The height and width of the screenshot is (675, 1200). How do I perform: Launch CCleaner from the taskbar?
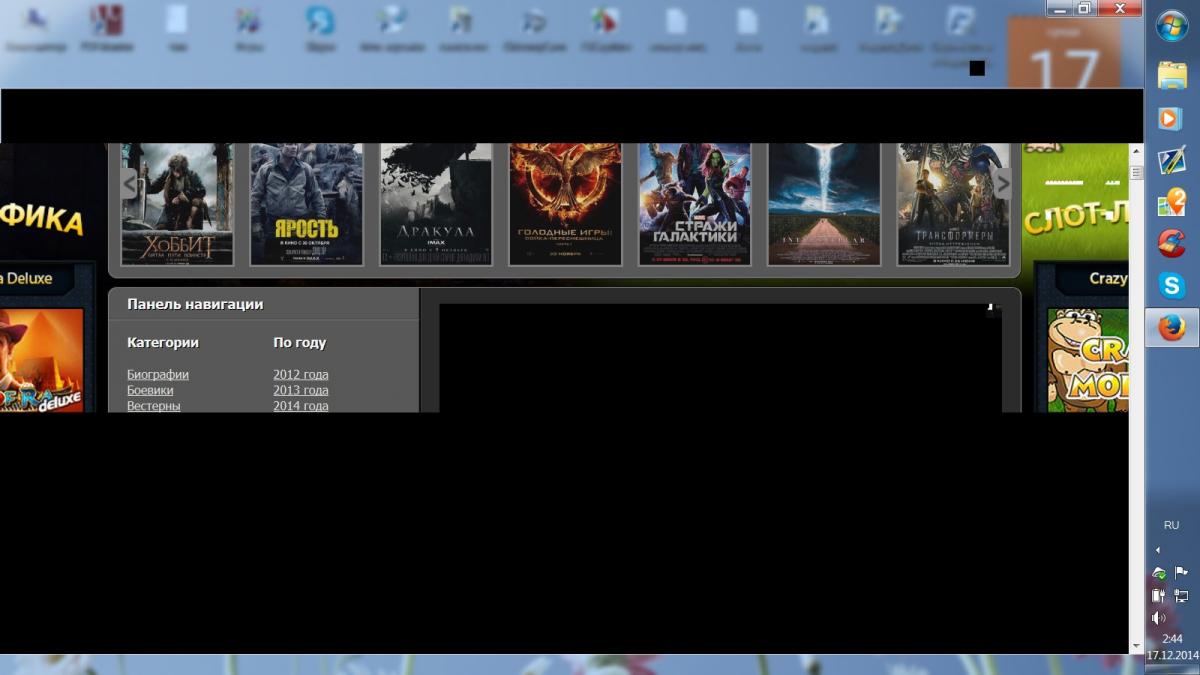tap(1171, 243)
